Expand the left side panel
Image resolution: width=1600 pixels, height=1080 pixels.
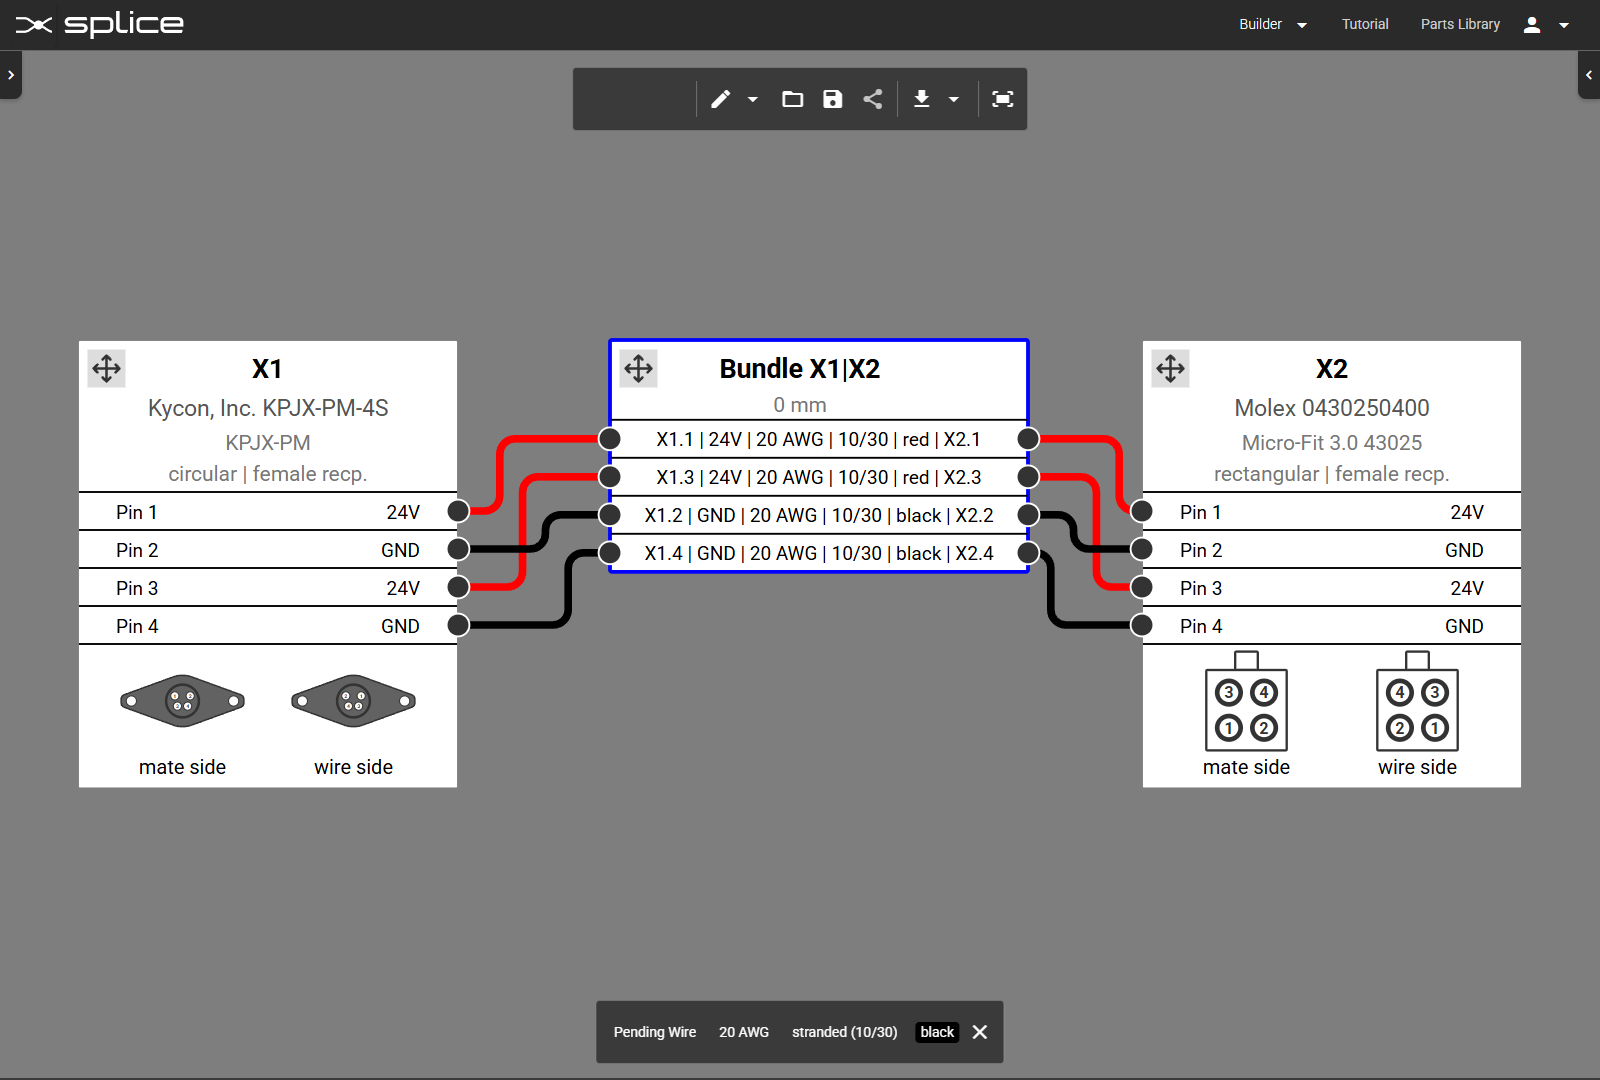click(x=11, y=74)
